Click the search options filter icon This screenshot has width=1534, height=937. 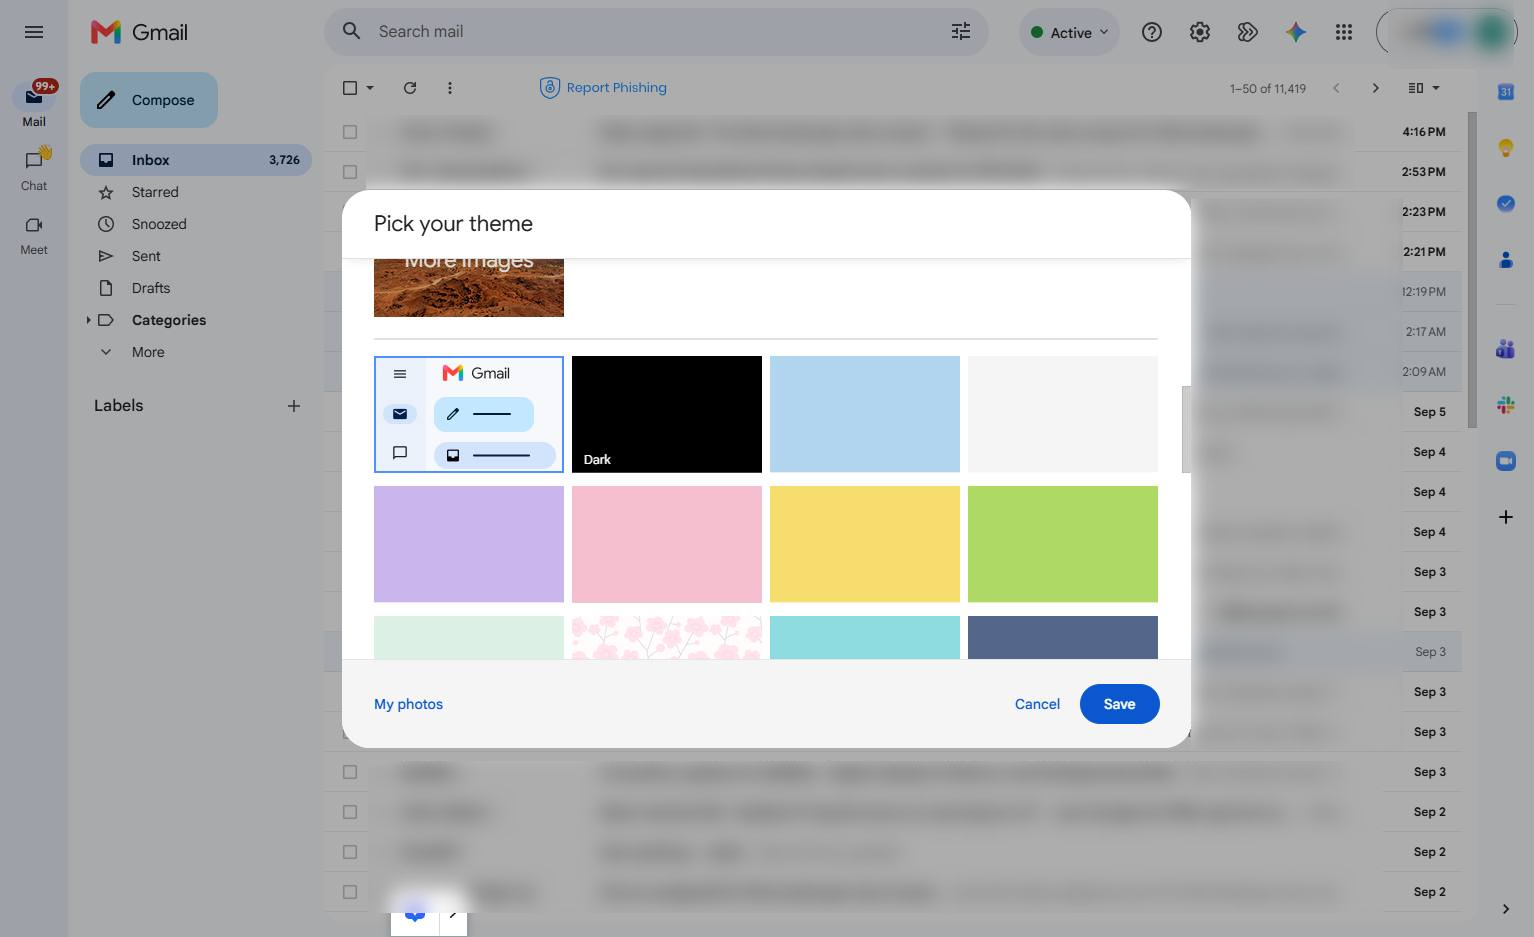coord(961,32)
